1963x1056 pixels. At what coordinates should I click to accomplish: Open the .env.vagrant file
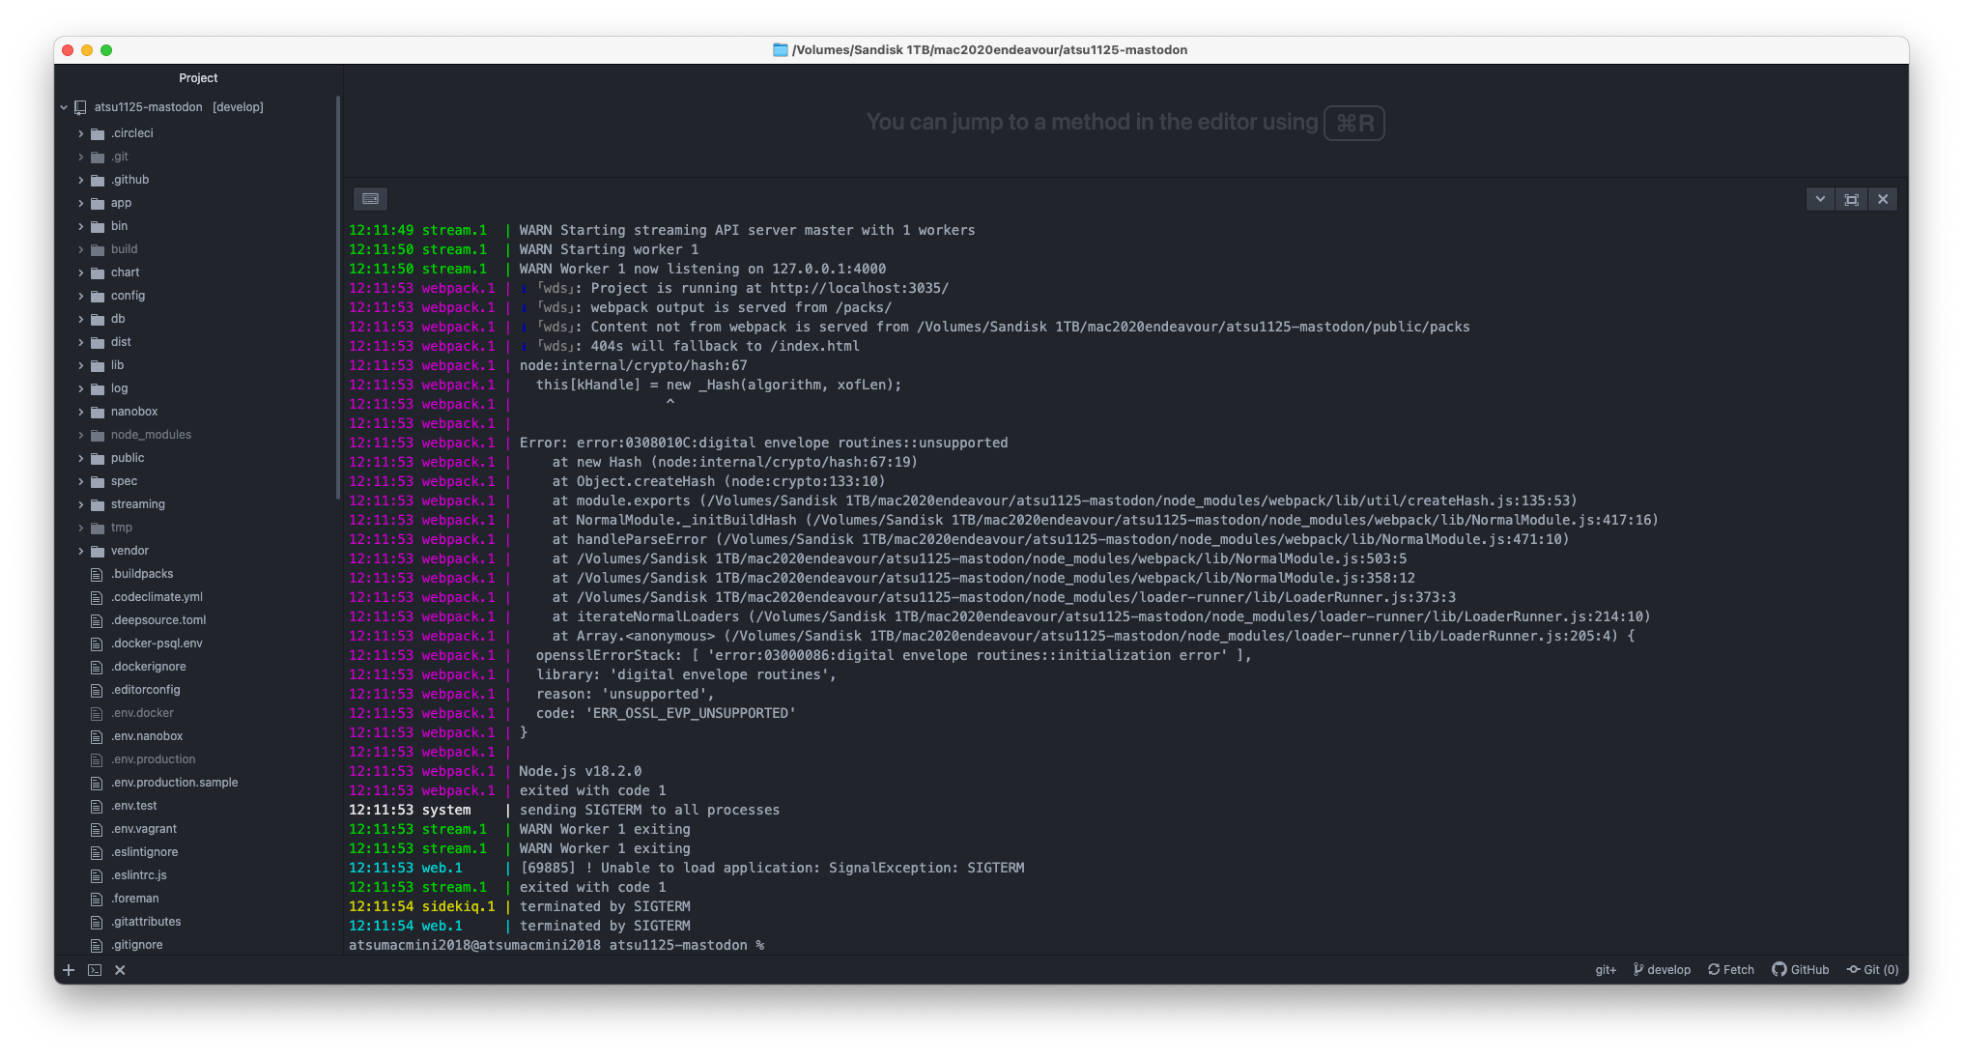click(144, 829)
